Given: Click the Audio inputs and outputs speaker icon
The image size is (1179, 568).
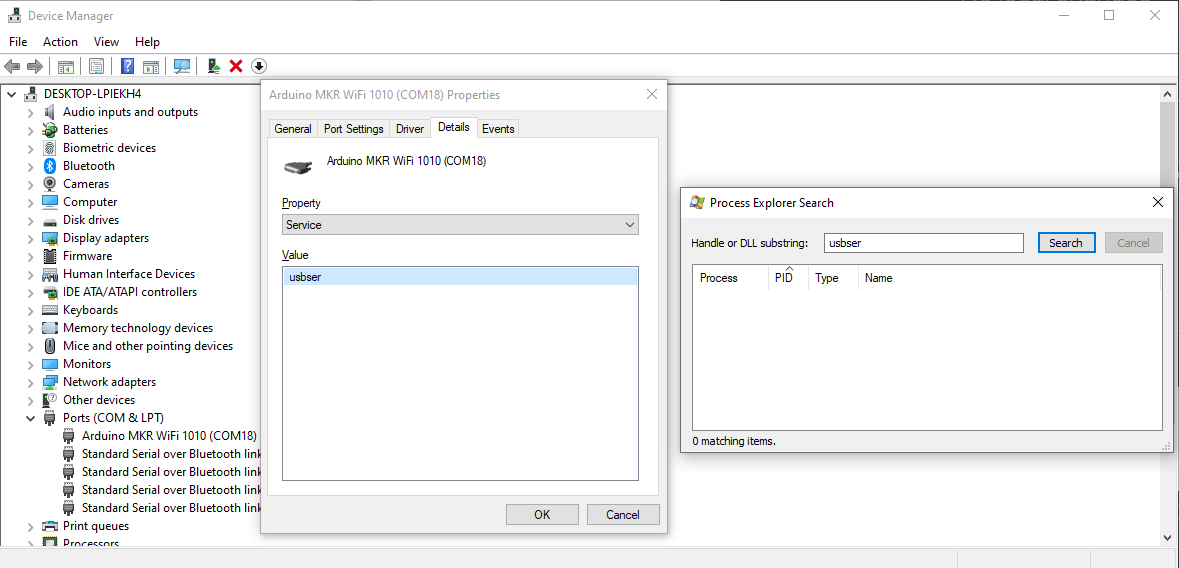Looking at the screenshot, I should (x=50, y=112).
